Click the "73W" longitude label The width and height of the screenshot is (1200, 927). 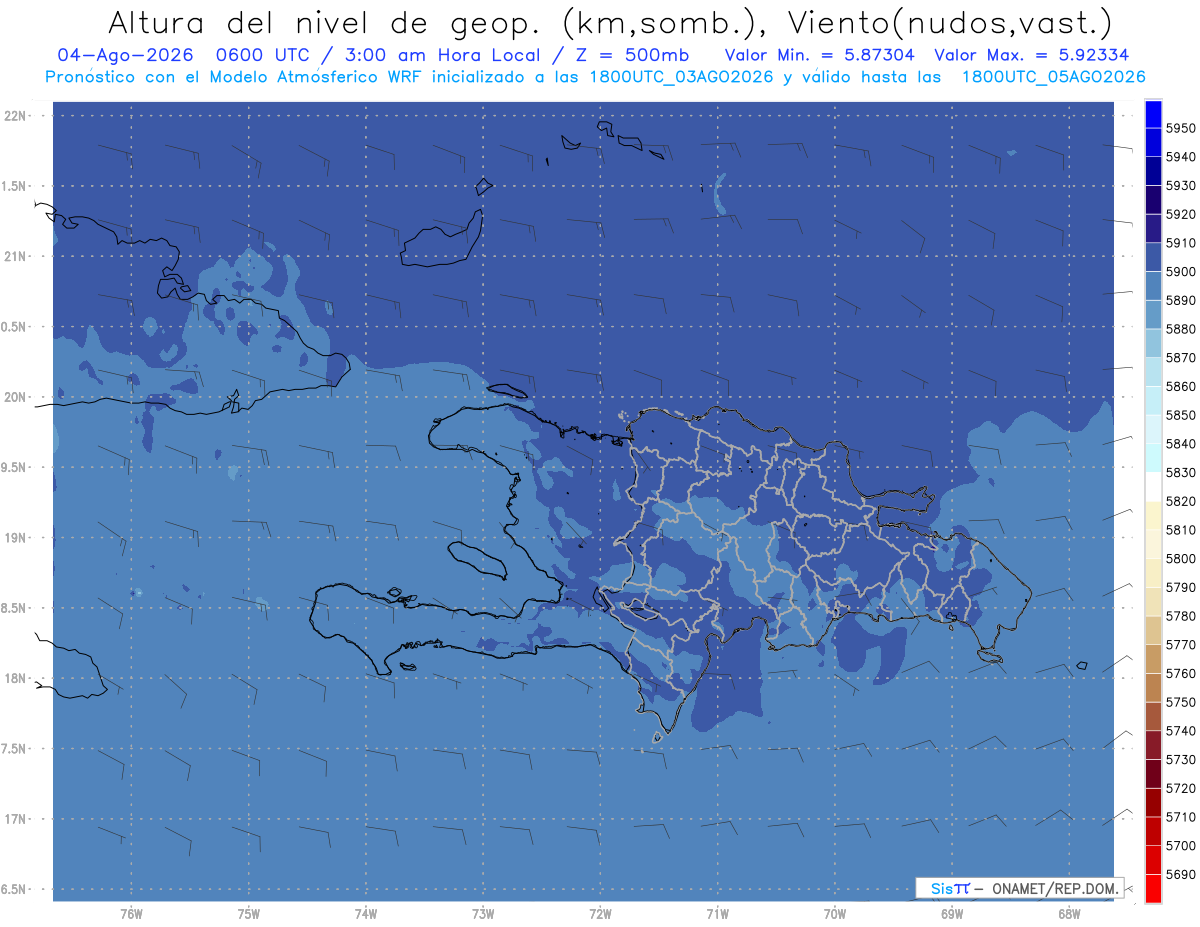pyautogui.click(x=483, y=914)
